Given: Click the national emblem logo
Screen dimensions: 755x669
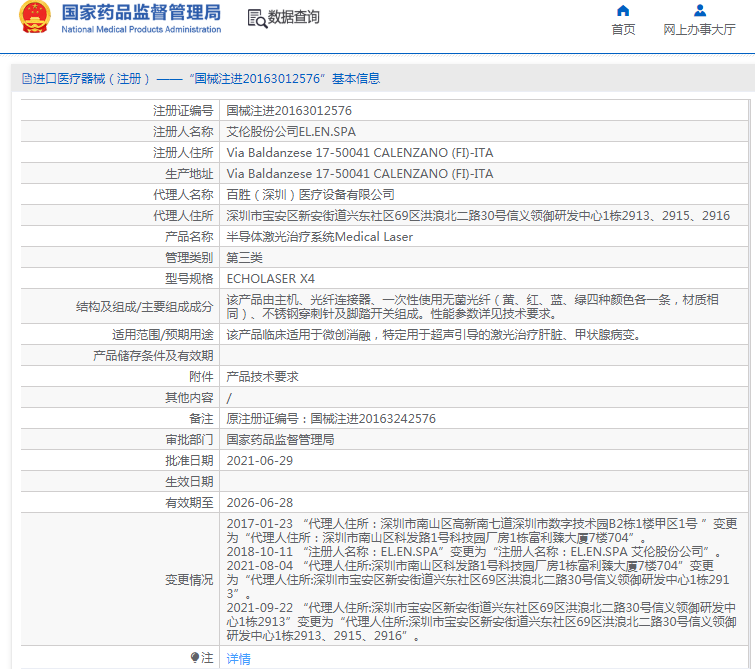Looking at the screenshot, I should coord(35,17).
